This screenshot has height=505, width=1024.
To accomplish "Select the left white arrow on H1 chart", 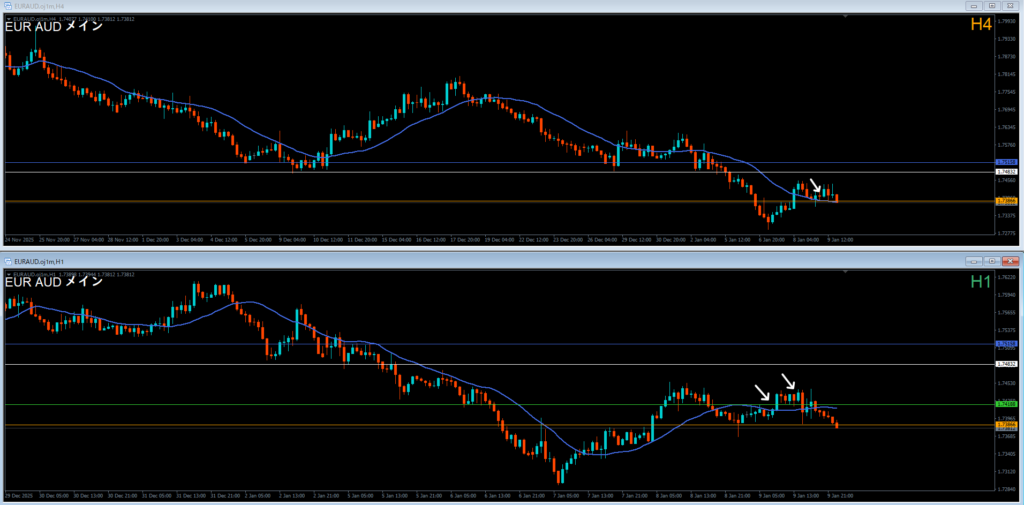I will [x=763, y=393].
